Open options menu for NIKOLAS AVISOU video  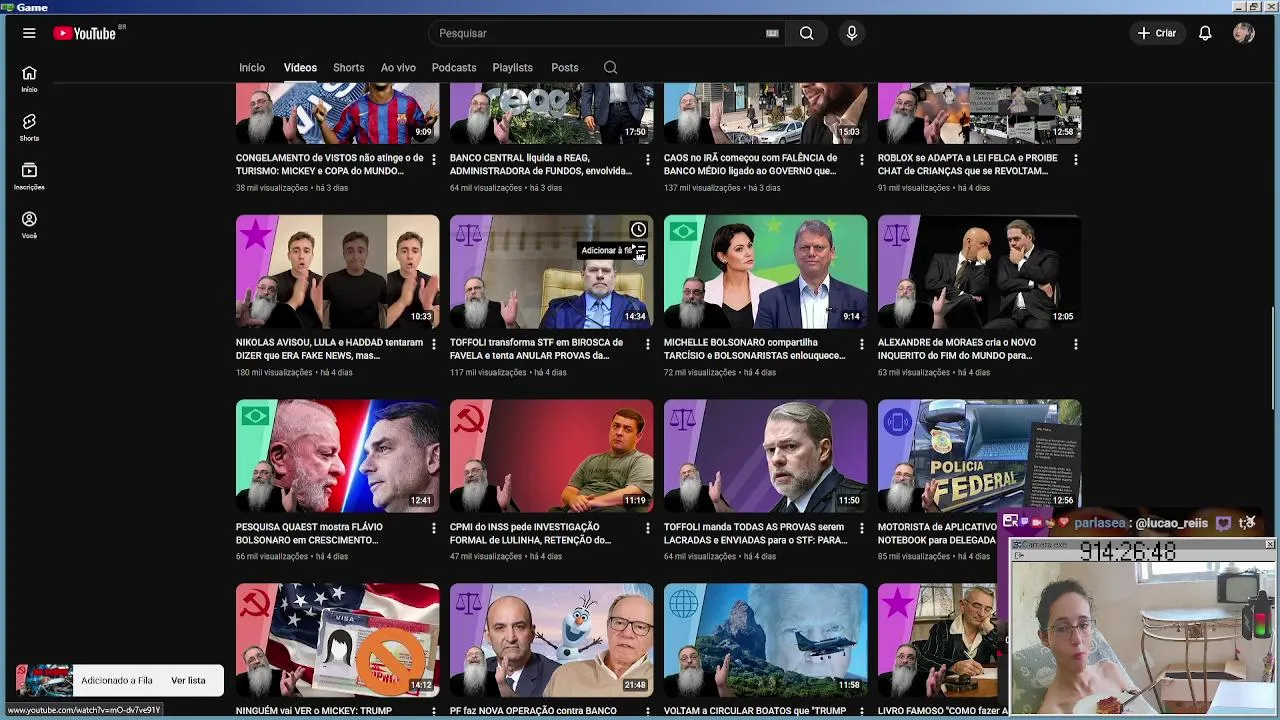(x=433, y=344)
